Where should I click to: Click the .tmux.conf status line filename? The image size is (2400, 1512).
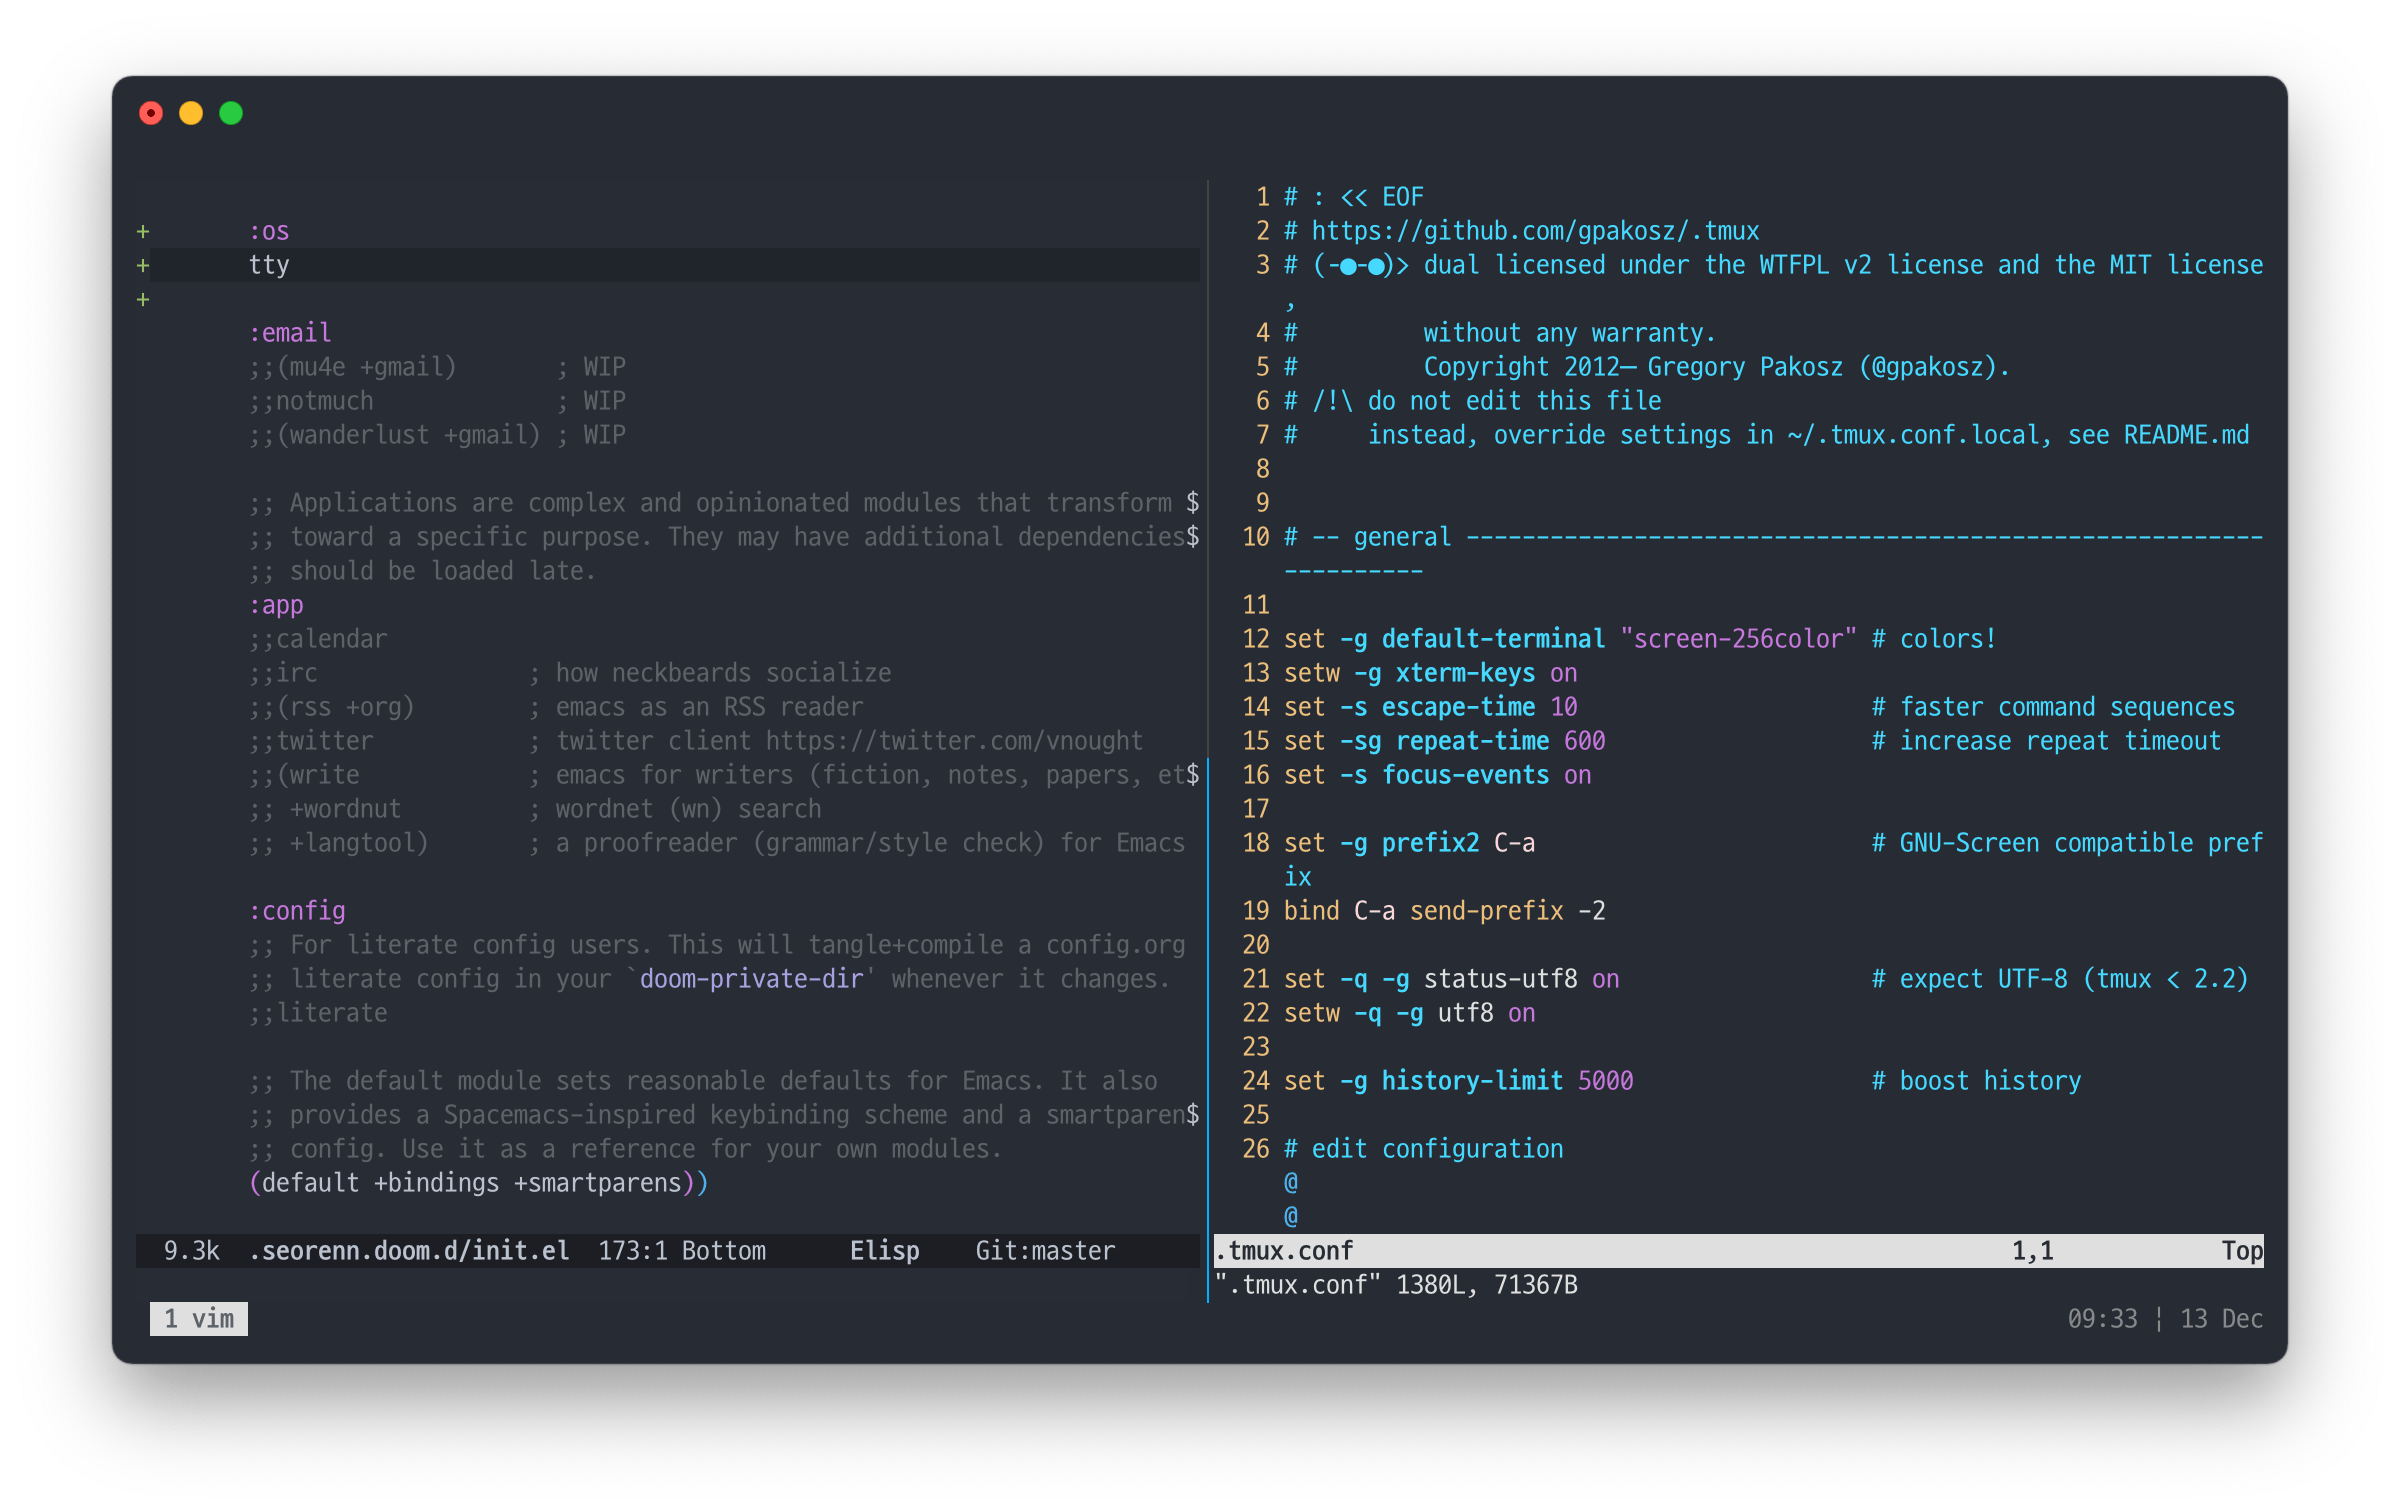coord(1284,1251)
